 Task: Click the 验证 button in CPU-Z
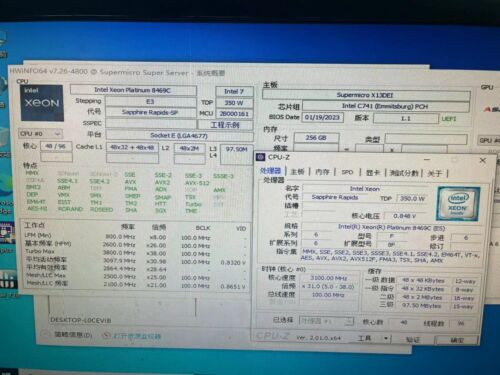coord(413,339)
